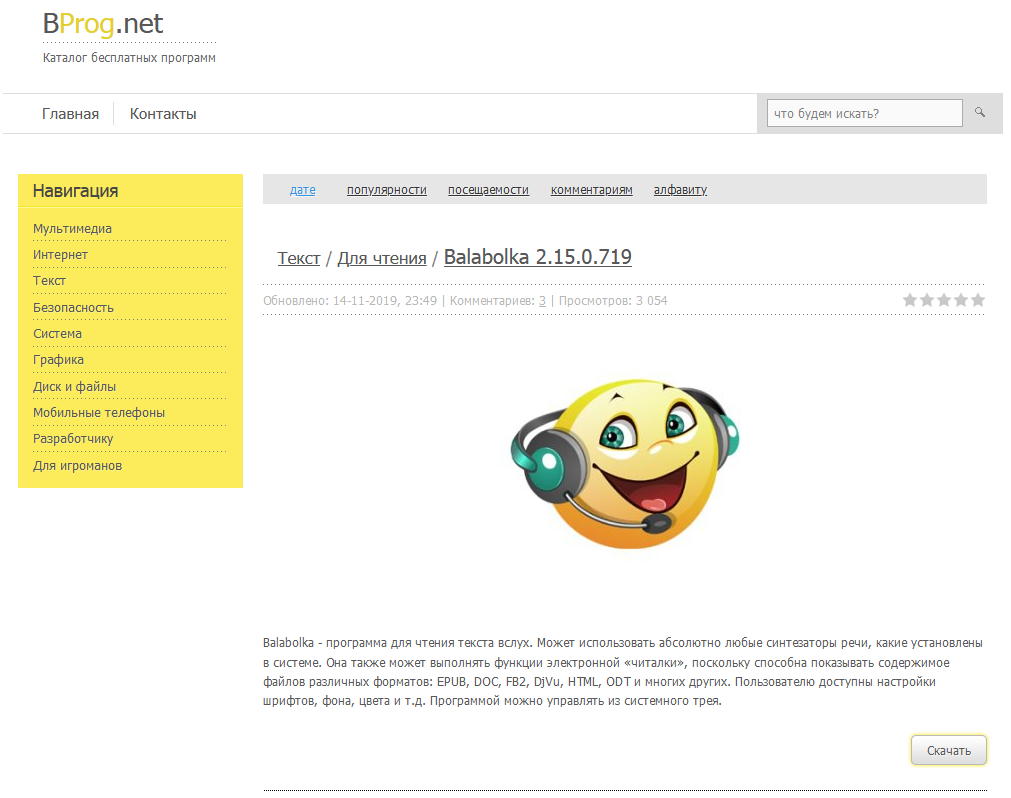Viewport: 1011px width, 798px height.
Task: Sort programs by посещаемости
Action: 488,189
